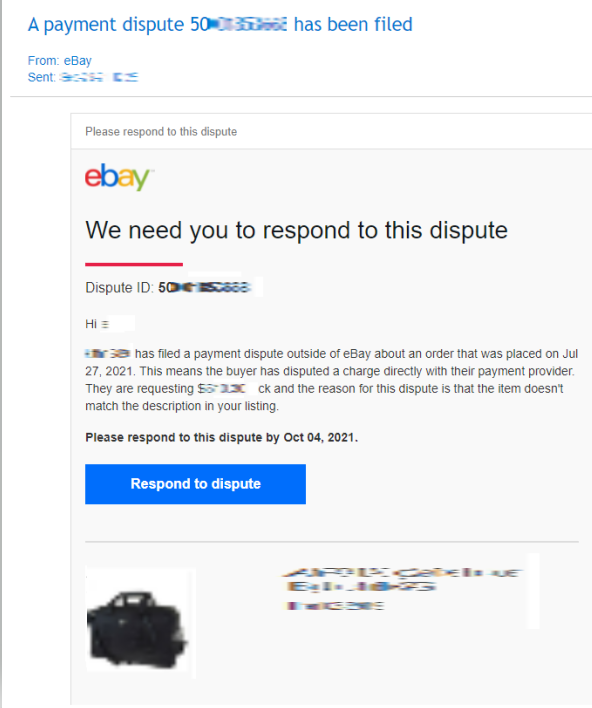Click the red accent line under the heading
This screenshot has height=708, width=592.
pyautogui.click(x=134, y=264)
